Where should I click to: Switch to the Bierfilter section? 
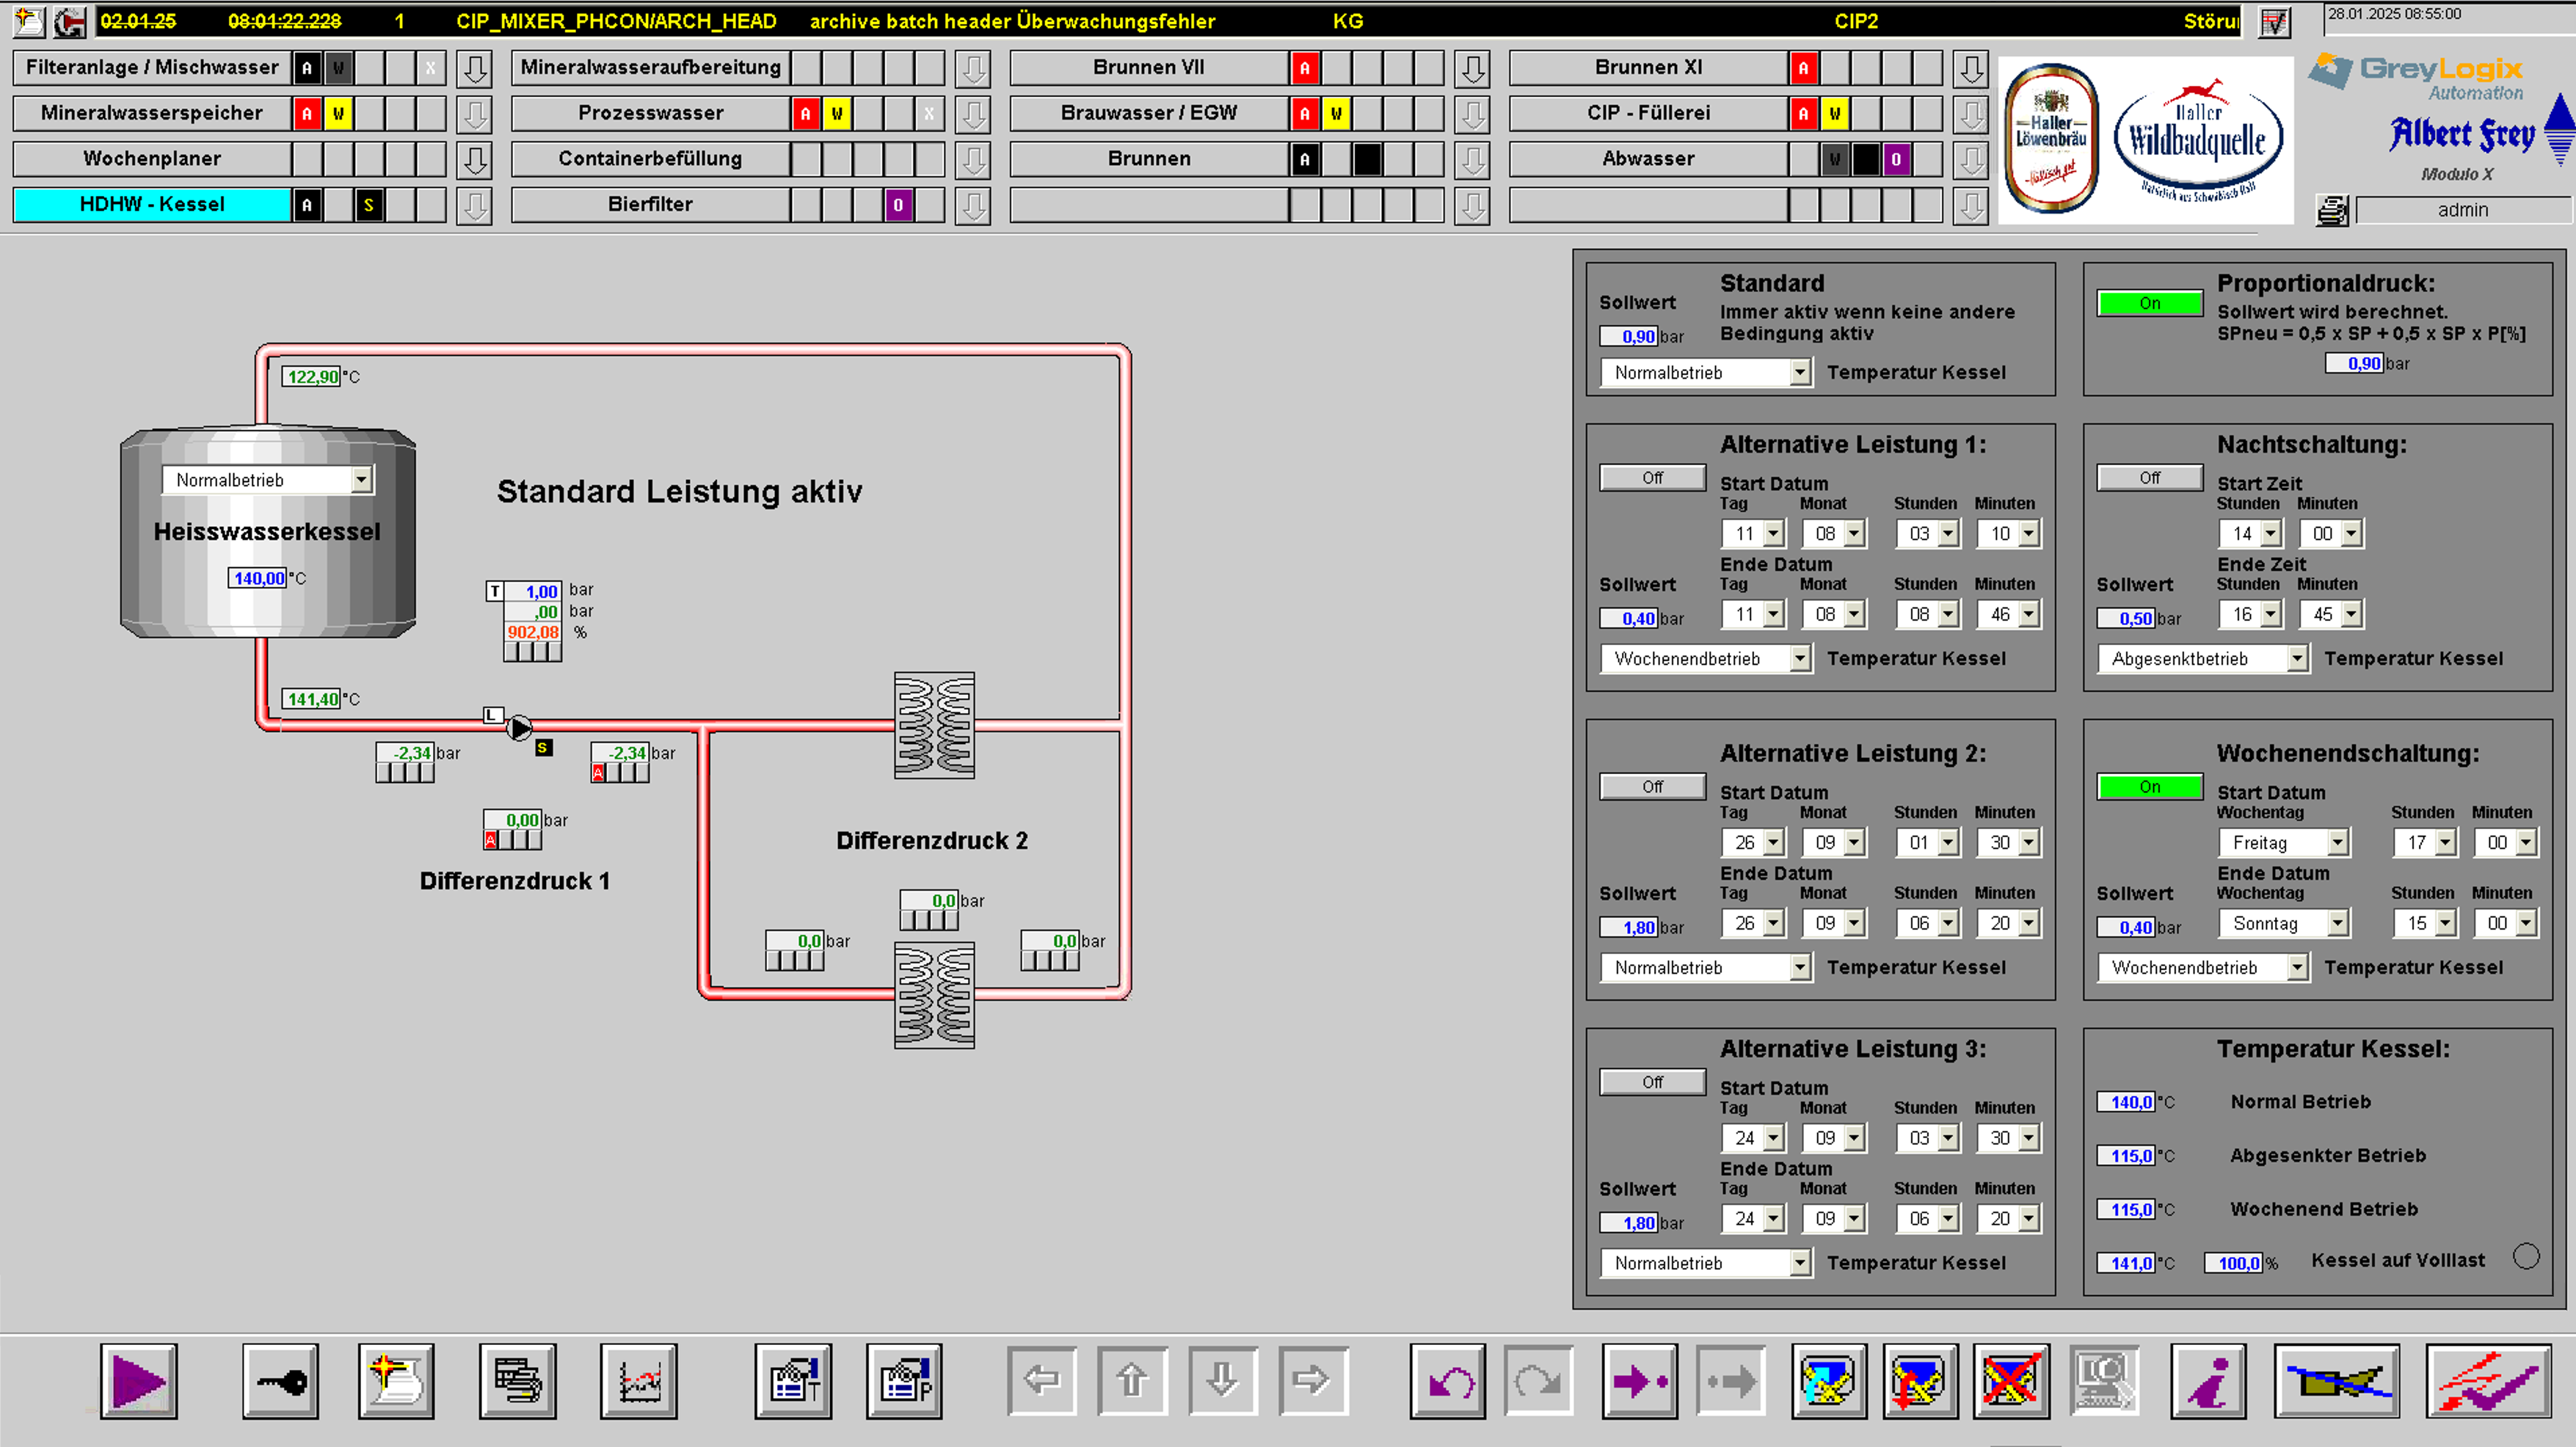[650, 204]
